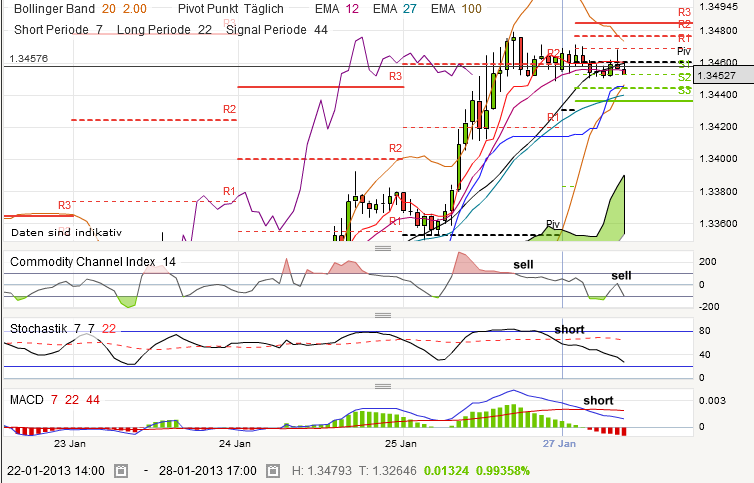Click the 25 Jan time axis label

pos(401,444)
